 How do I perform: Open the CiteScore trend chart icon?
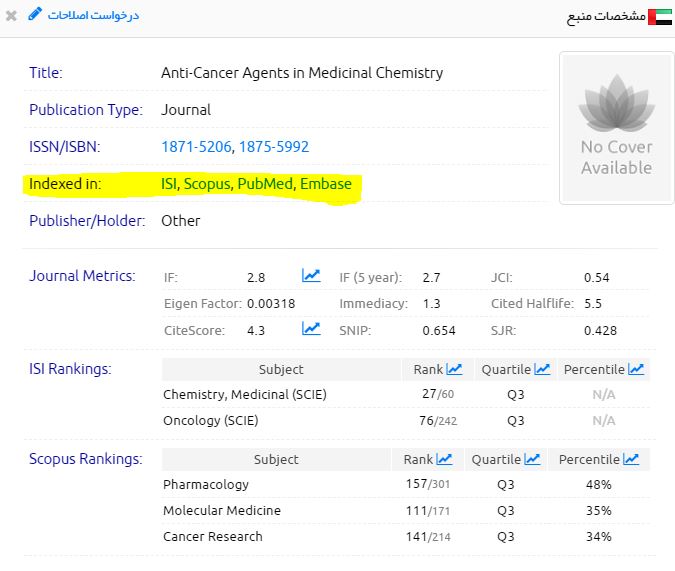pyautogui.click(x=311, y=329)
